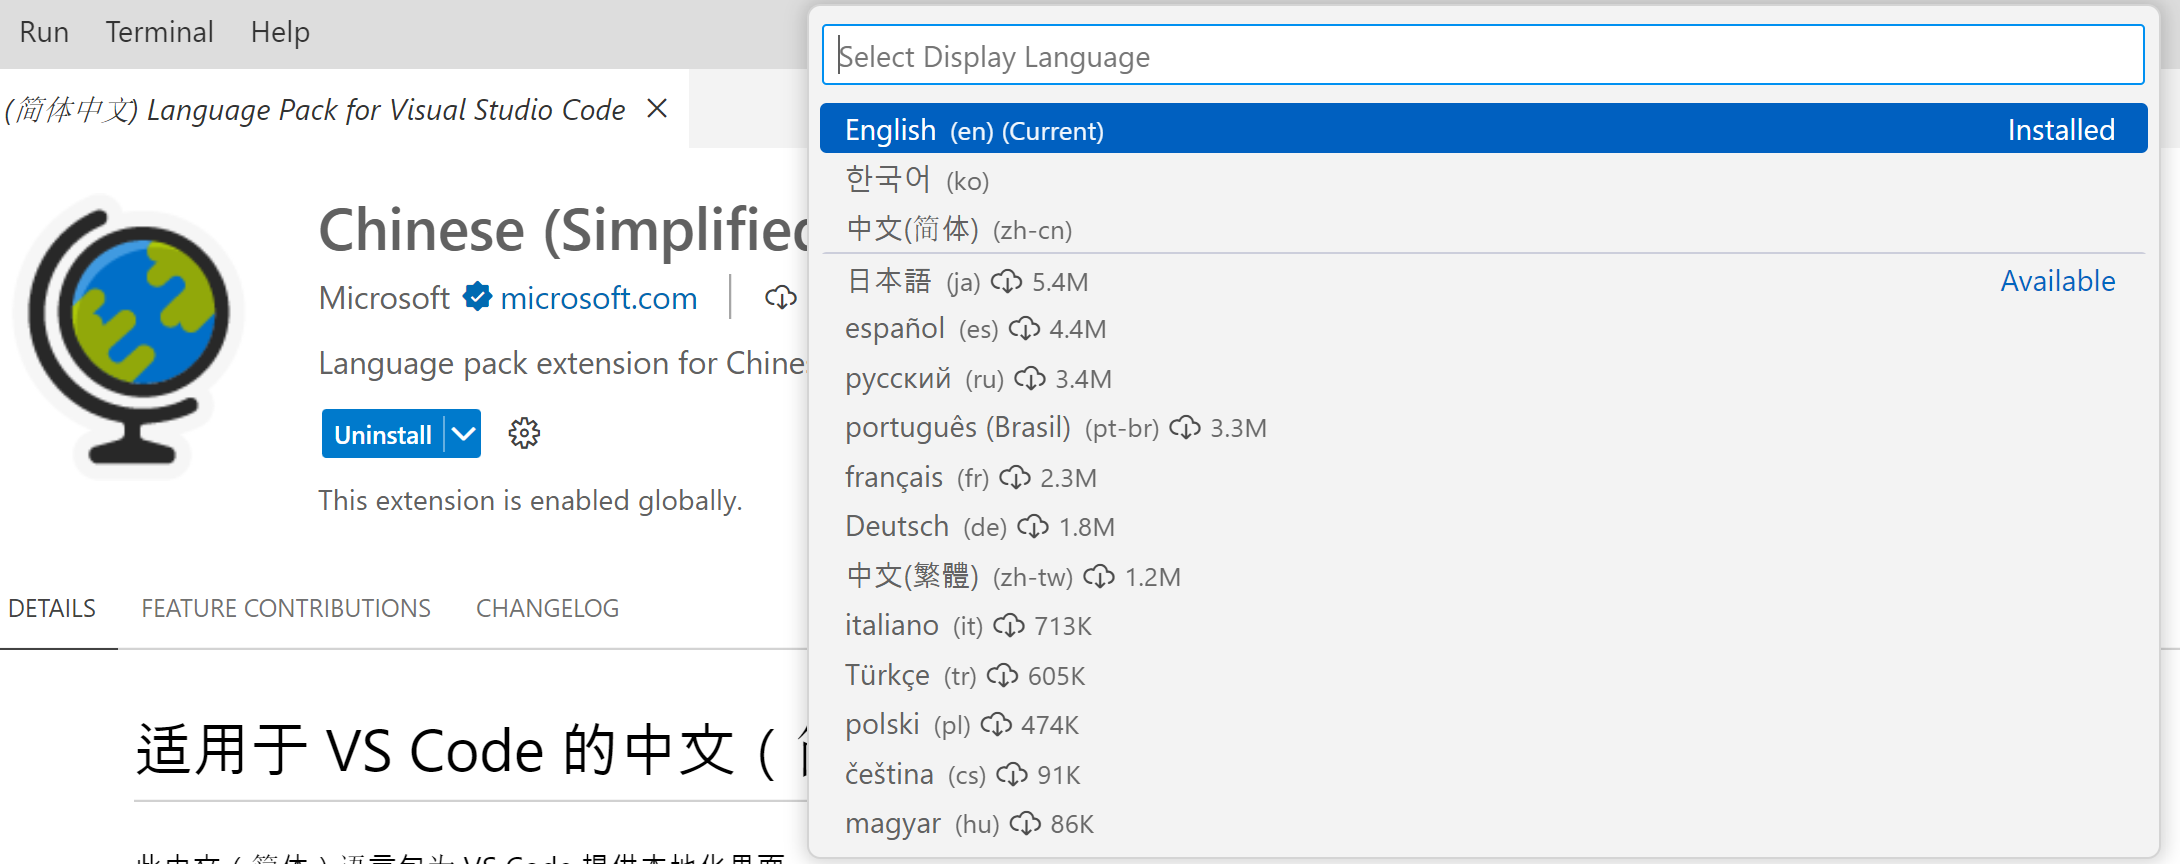The height and width of the screenshot is (864, 2180).
Task: Select the Language Pack for Visual Studio Code tab
Action: [316, 109]
